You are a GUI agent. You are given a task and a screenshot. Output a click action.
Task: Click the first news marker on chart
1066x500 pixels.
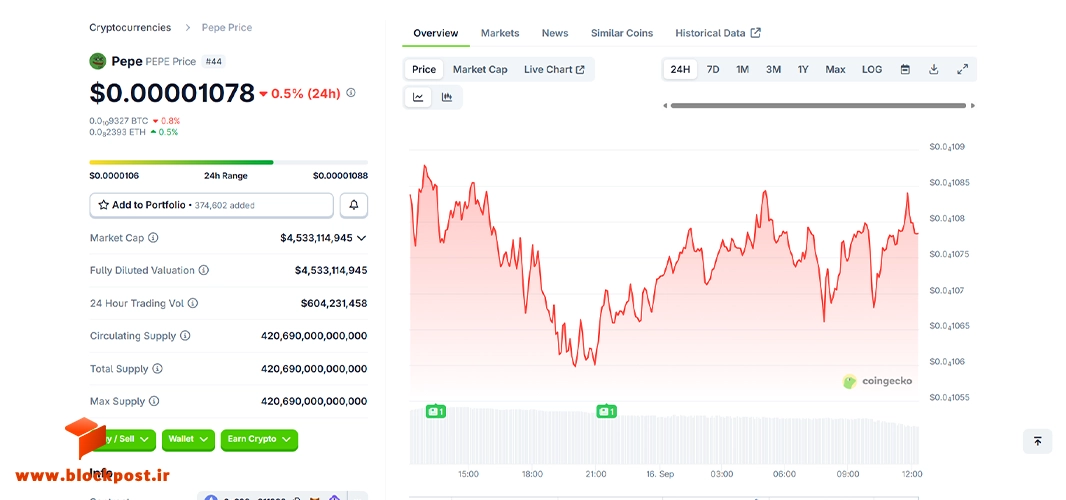(435, 411)
